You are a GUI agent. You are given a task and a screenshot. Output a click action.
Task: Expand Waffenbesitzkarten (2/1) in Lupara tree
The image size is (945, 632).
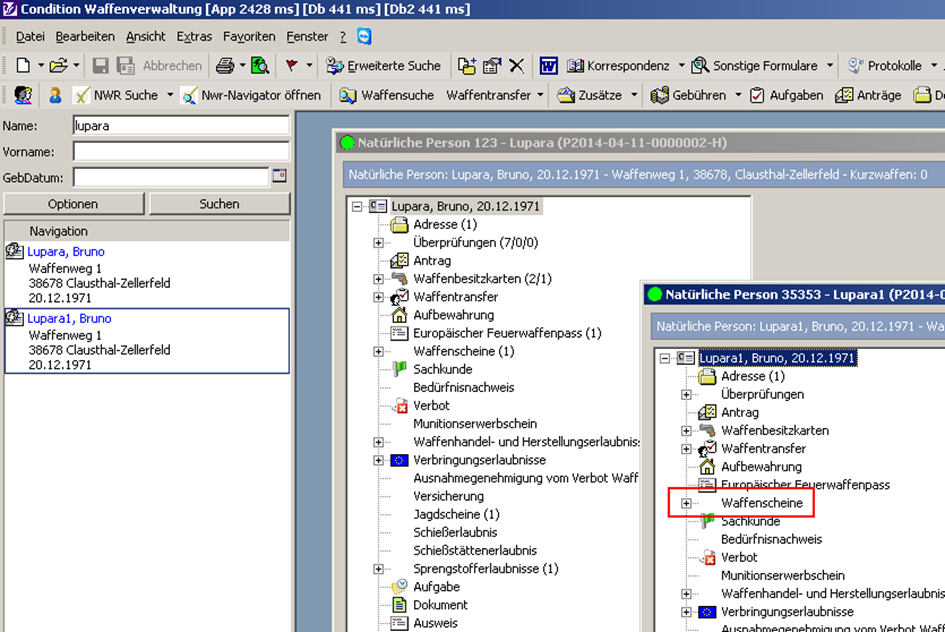[x=378, y=279]
